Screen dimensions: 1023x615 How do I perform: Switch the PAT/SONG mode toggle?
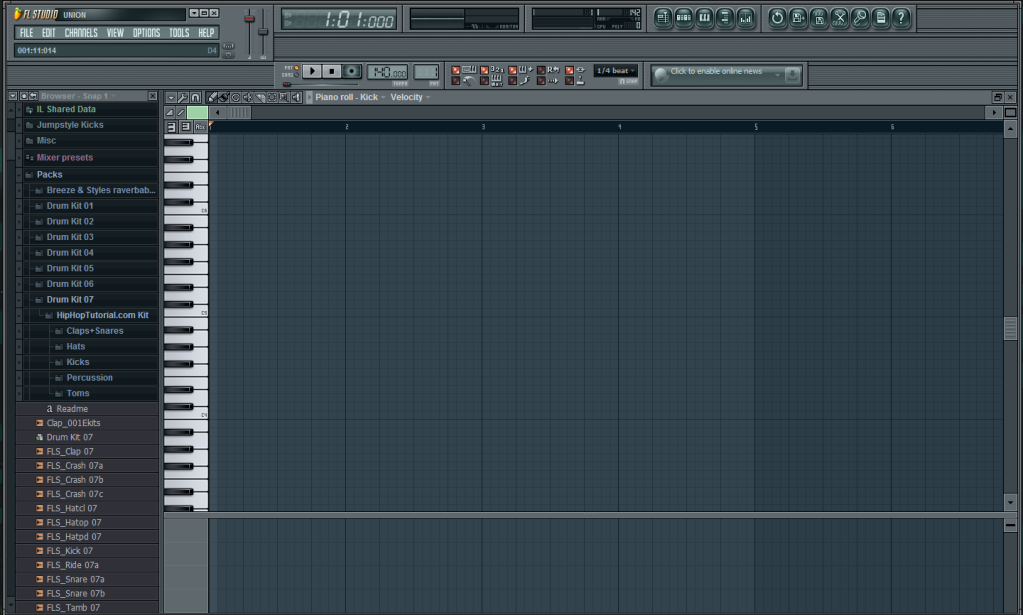(290, 71)
